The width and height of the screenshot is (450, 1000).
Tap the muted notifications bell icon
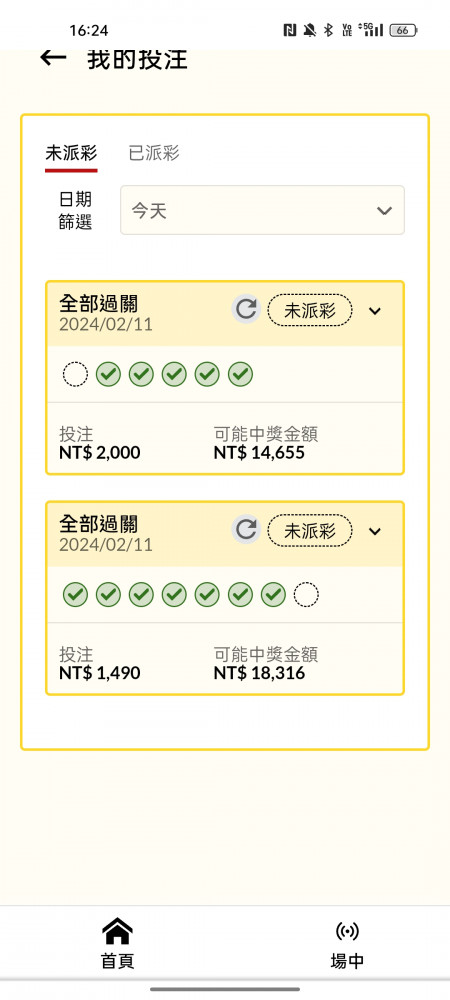coord(310,30)
